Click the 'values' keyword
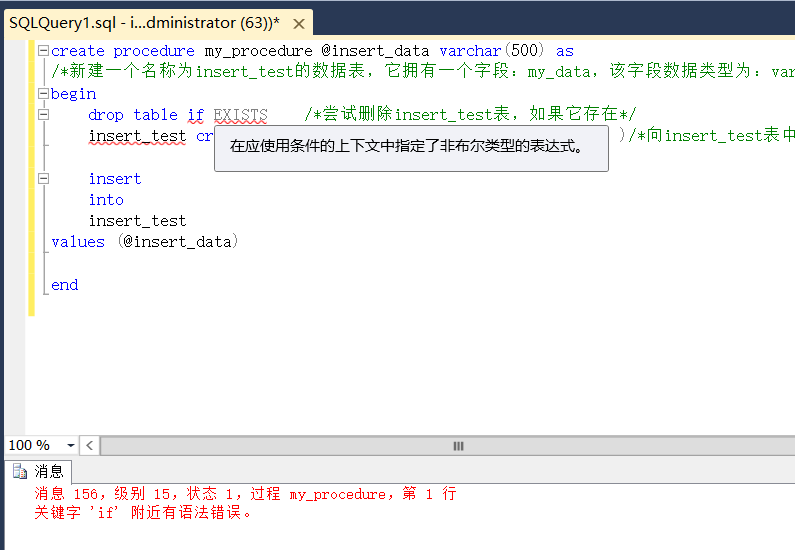The width and height of the screenshot is (795, 550). [x=78, y=242]
